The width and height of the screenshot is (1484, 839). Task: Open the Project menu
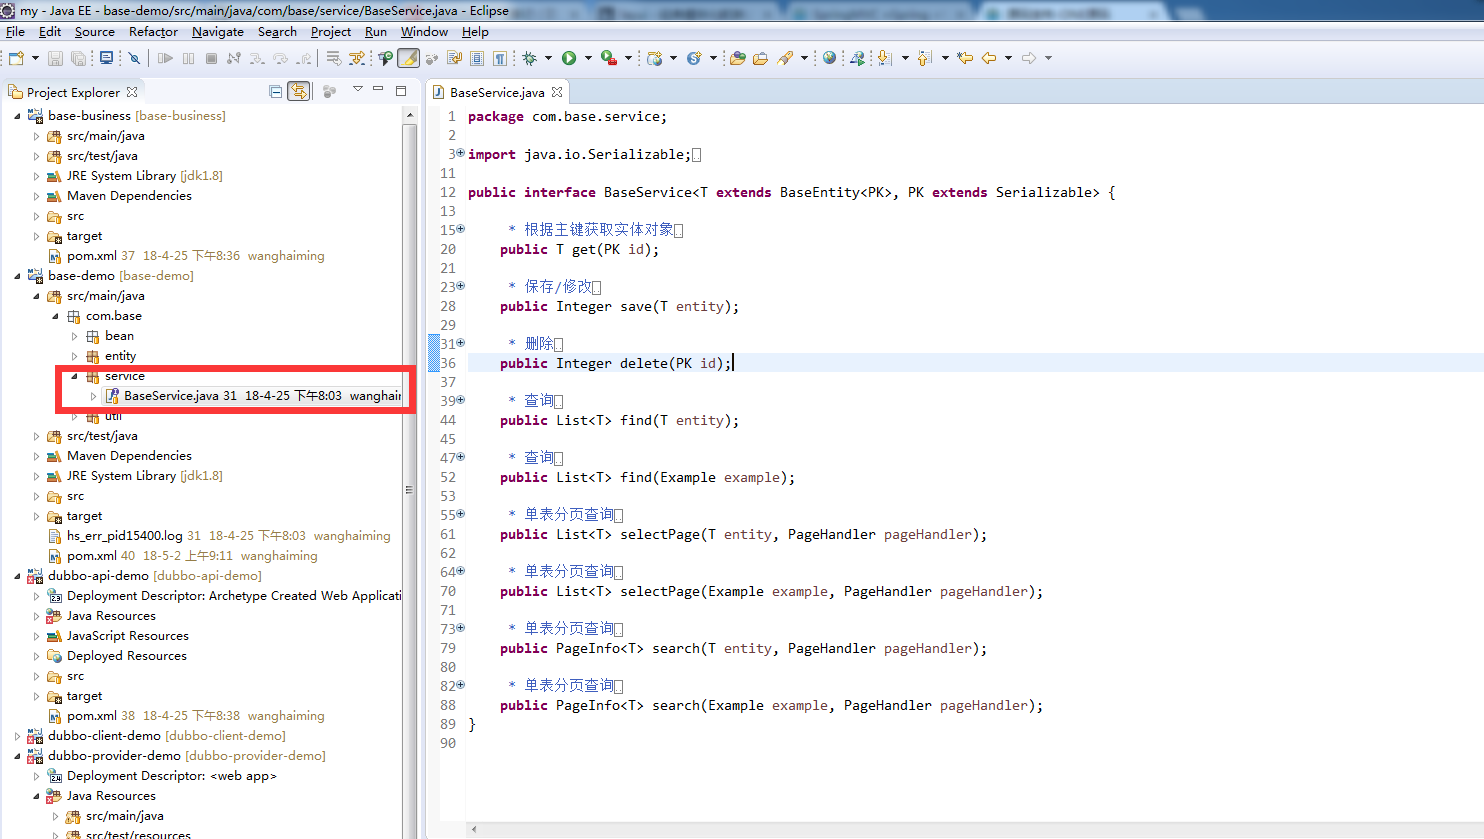[x=331, y=32]
